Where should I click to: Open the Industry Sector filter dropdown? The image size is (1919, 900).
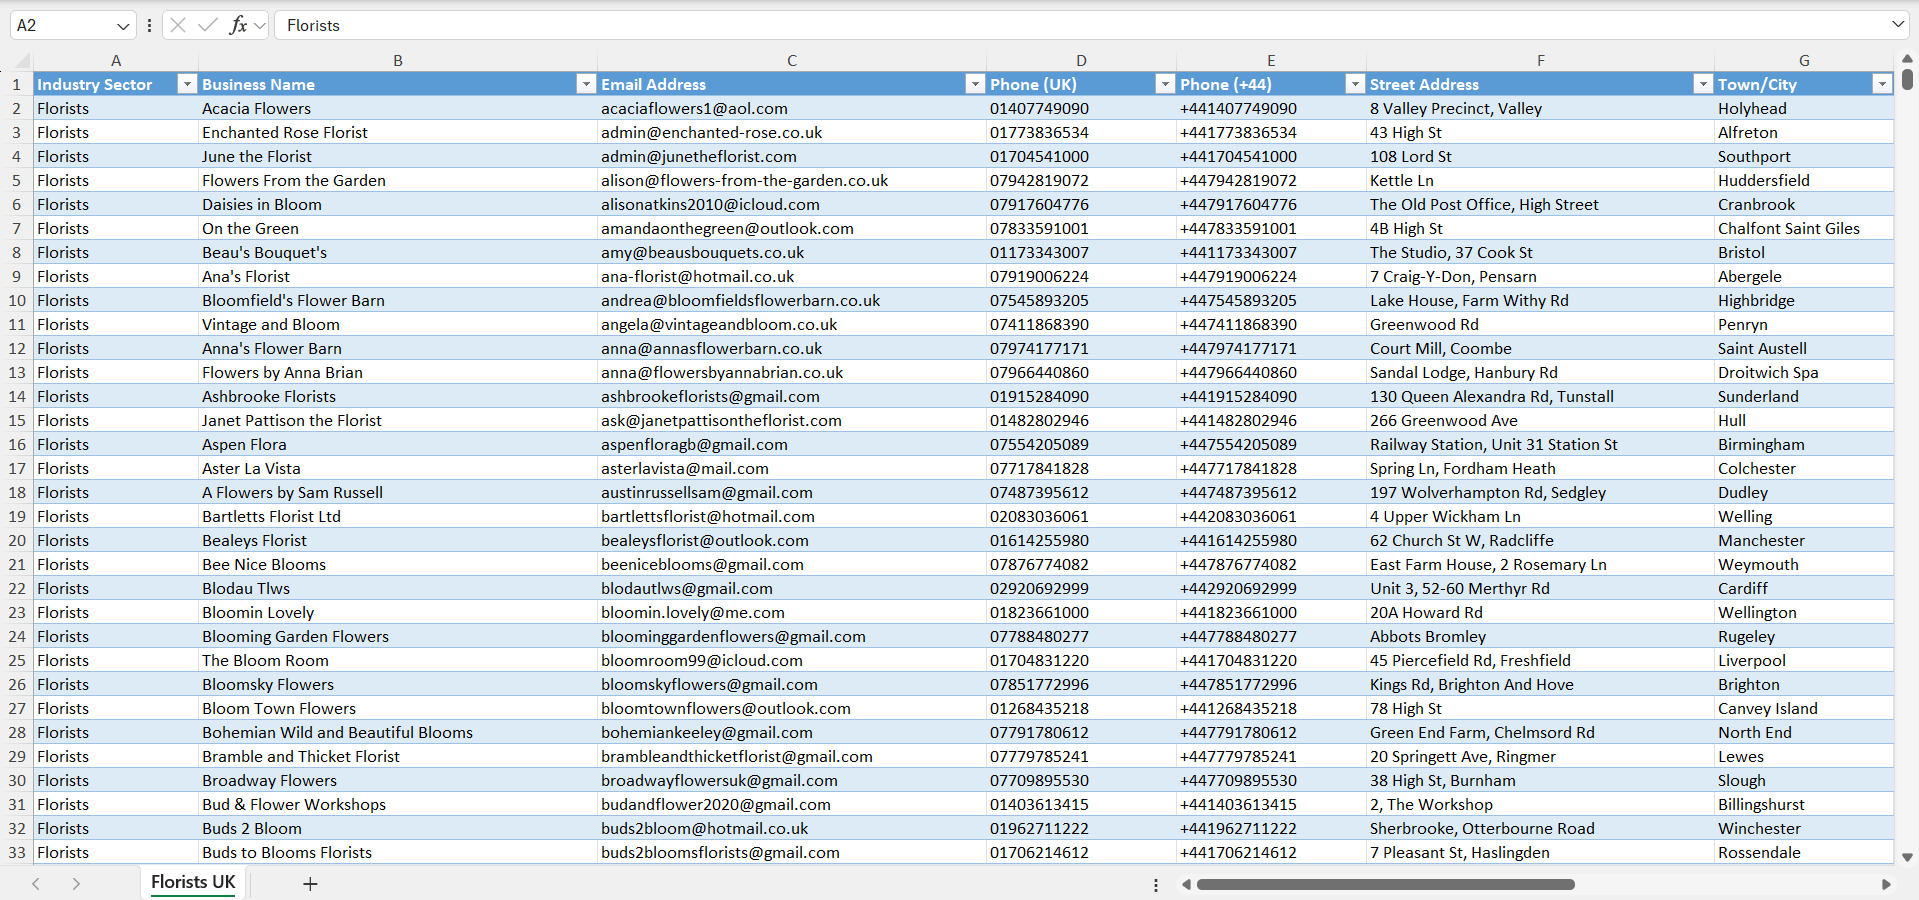click(186, 84)
